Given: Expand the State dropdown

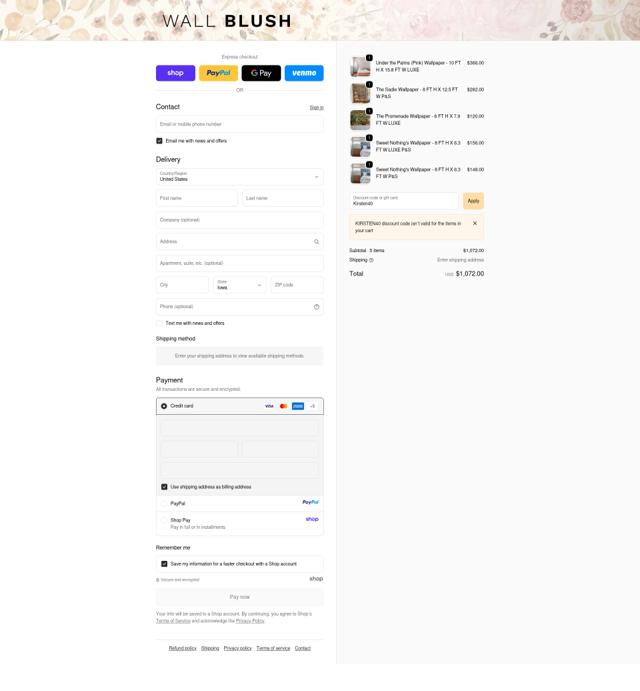Looking at the screenshot, I should (x=240, y=285).
